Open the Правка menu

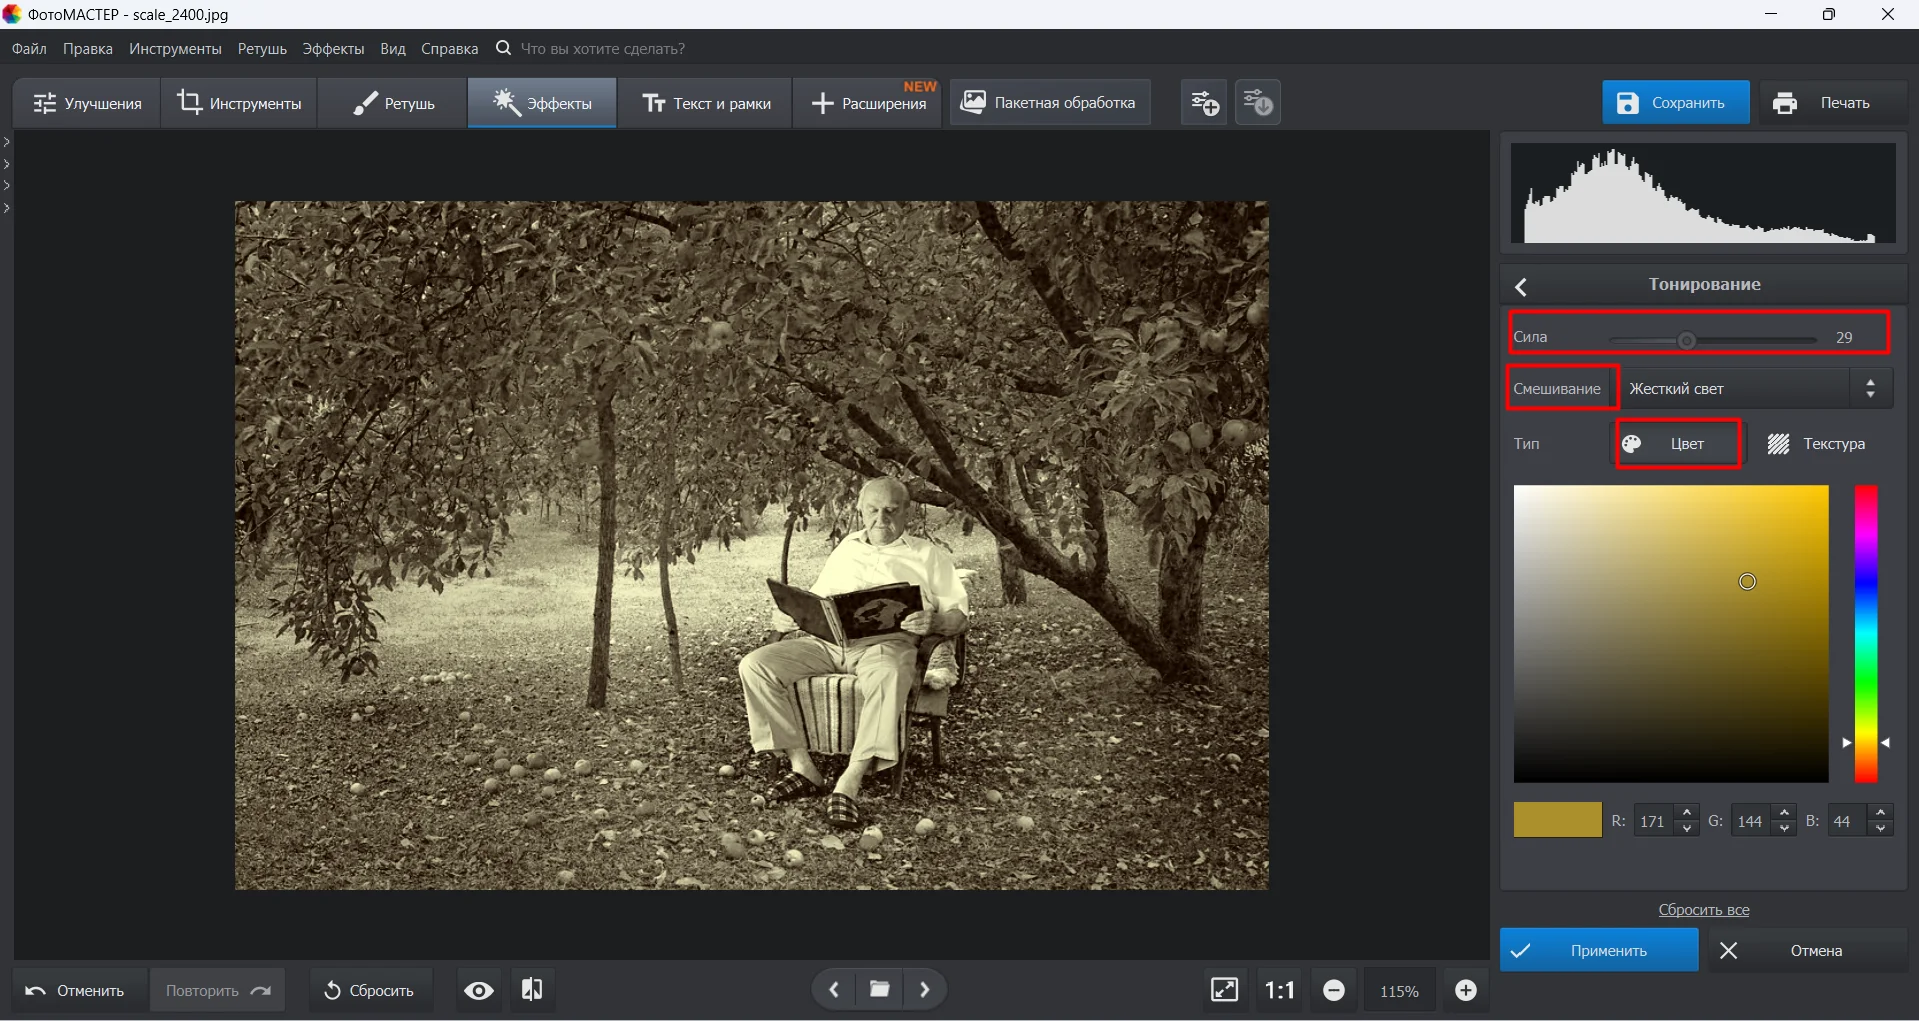tap(88, 48)
